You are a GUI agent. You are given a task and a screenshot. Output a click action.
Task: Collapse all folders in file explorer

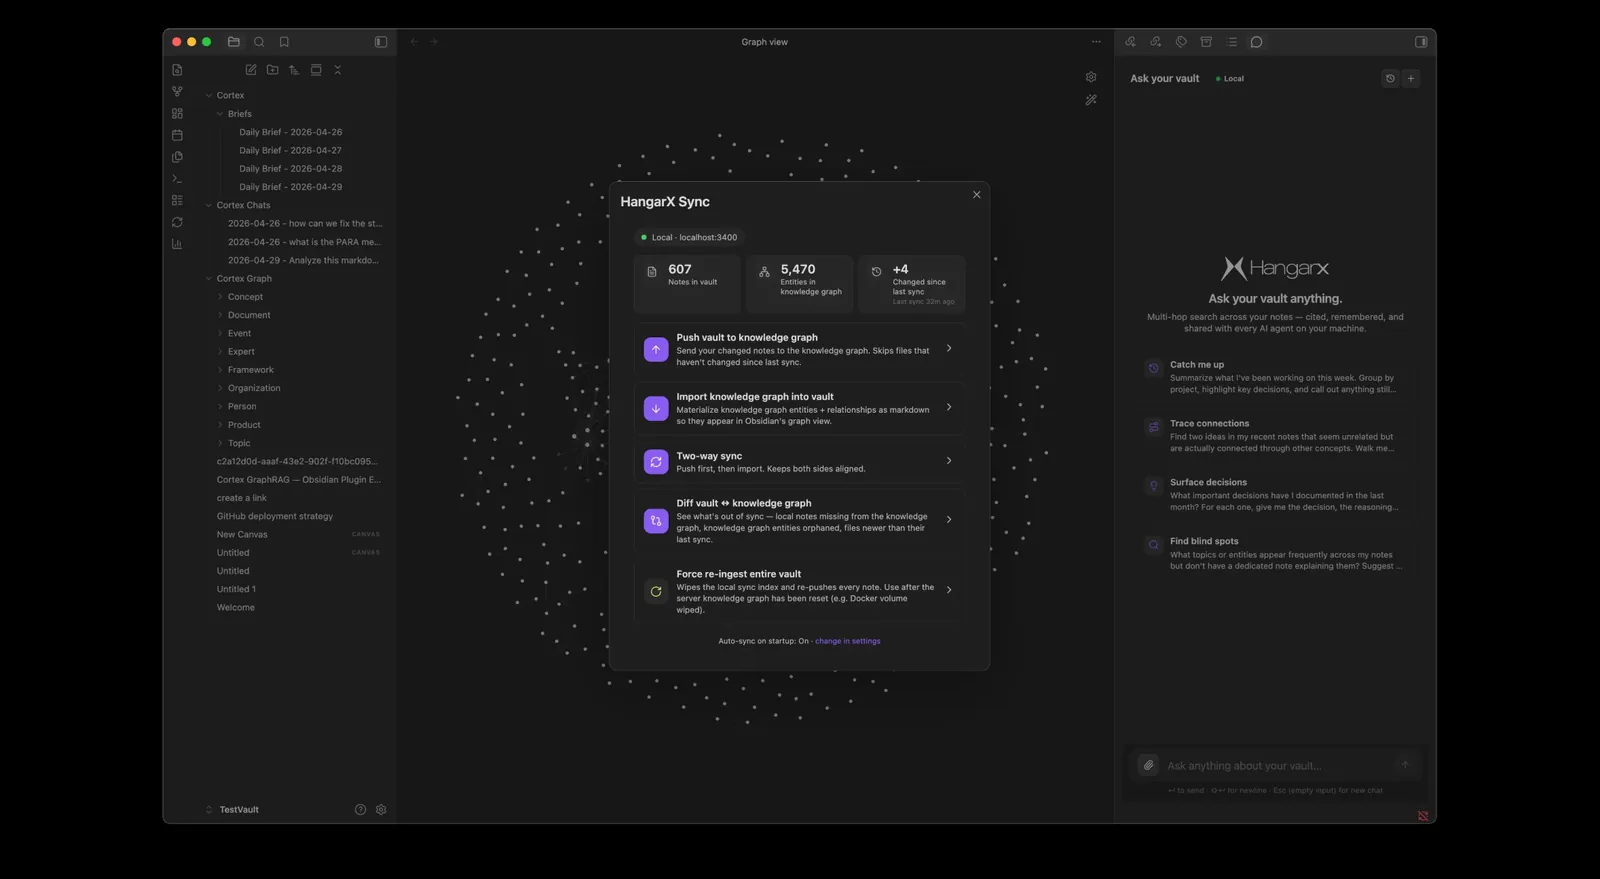[338, 70]
